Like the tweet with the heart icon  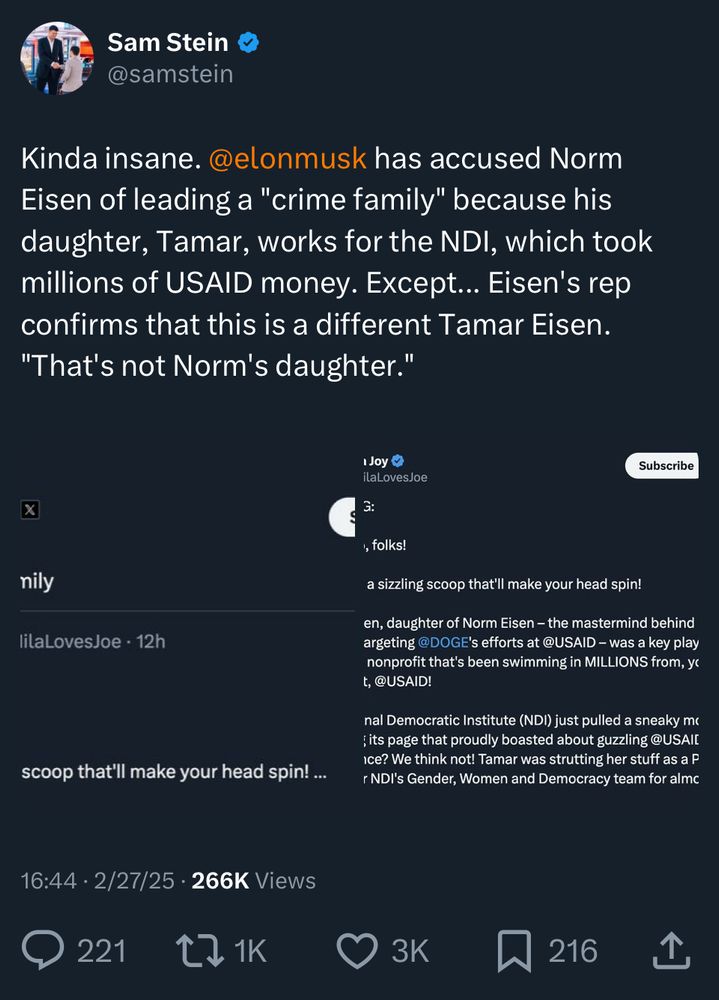[356, 950]
